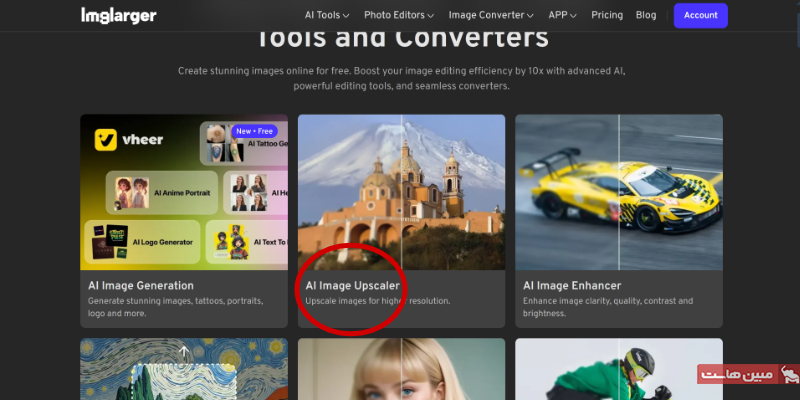Expand the AI Tools dropdown menu
The height and width of the screenshot is (400, 800).
point(328,15)
